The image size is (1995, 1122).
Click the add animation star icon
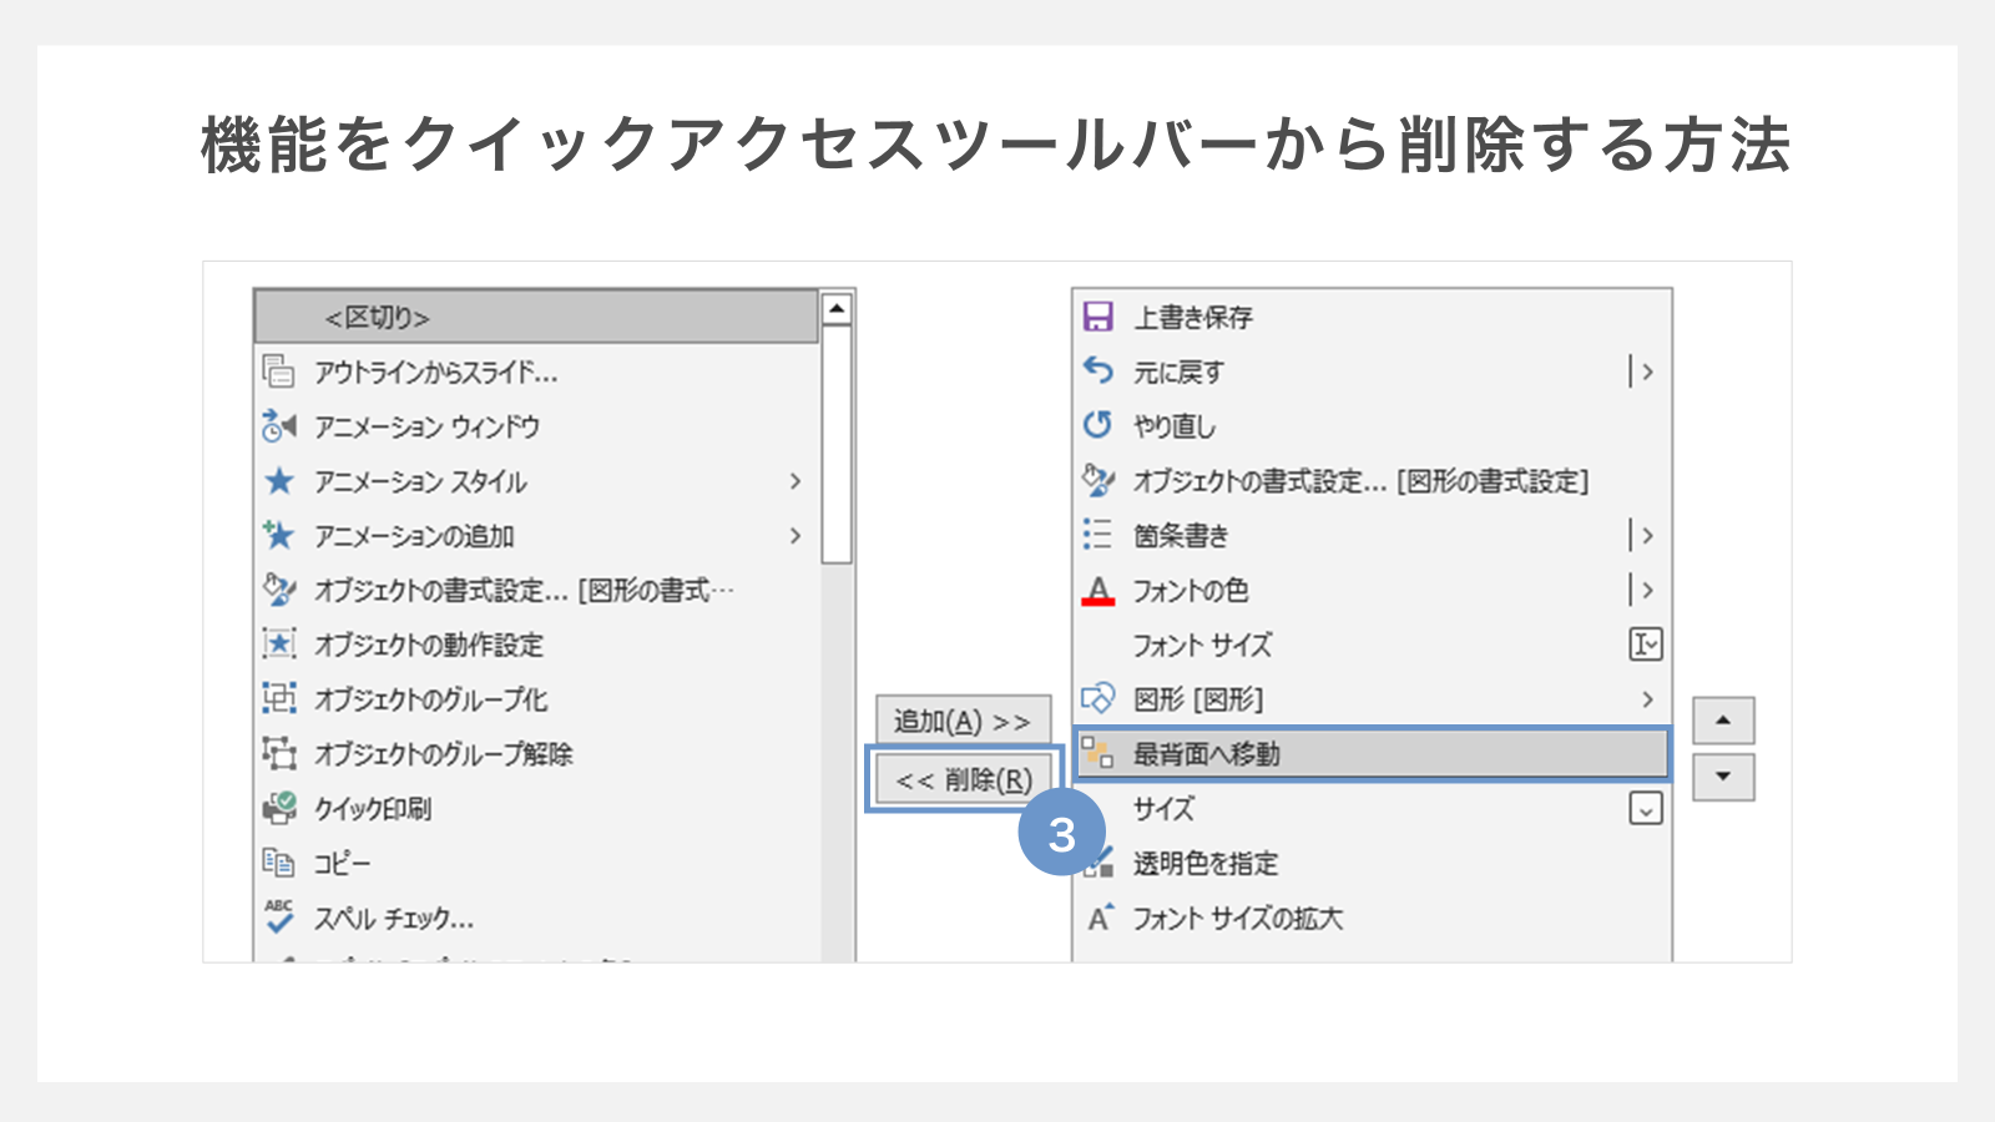pyautogui.click(x=279, y=535)
